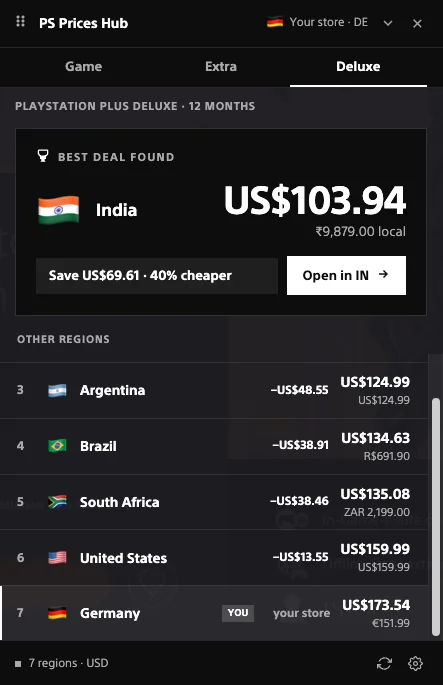Select the Germany row
The image size is (443, 685).
[x=214, y=613]
